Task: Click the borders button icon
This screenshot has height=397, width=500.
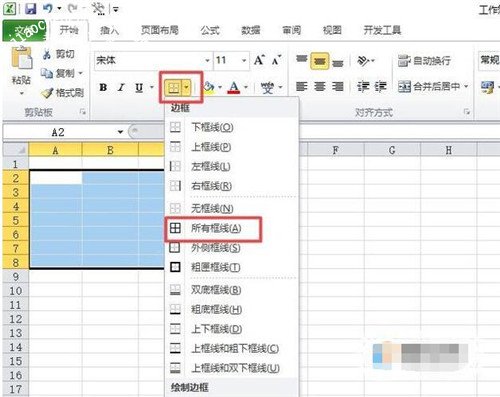Action: coord(173,87)
